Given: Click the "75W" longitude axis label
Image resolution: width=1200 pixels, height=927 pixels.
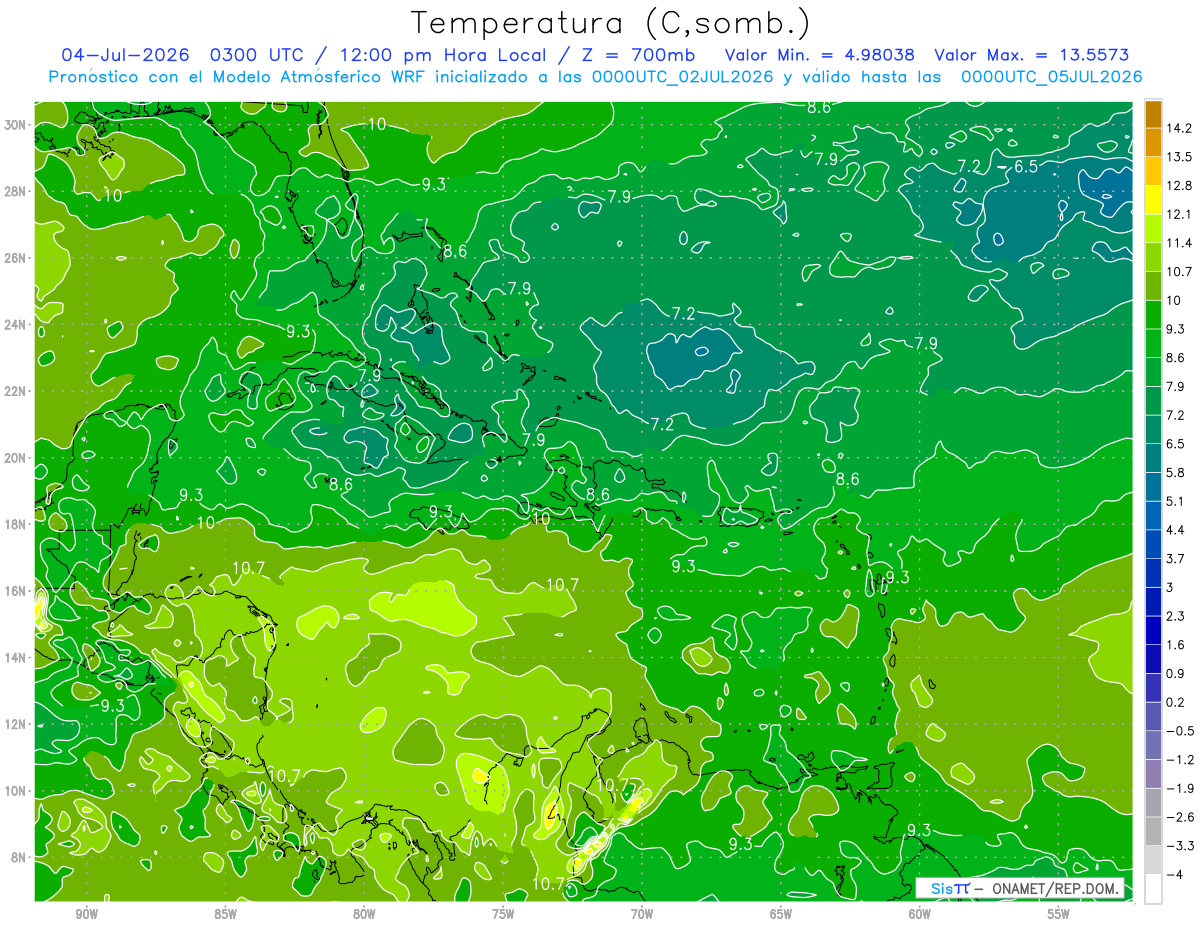Looking at the screenshot, I should pyautogui.click(x=503, y=914).
